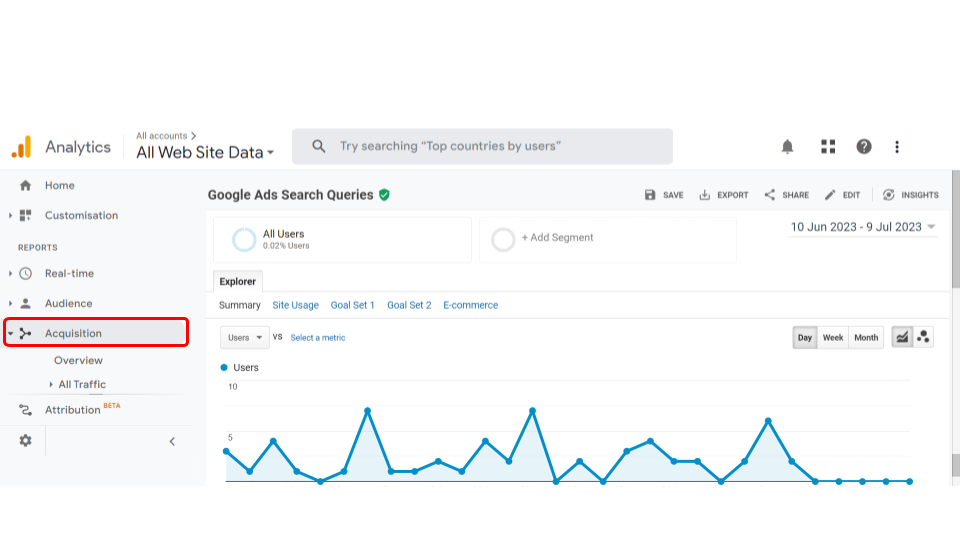The width and height of the screenshot is (960, 540).
Task: Toggle the Month time granularity
Action: 866,337
